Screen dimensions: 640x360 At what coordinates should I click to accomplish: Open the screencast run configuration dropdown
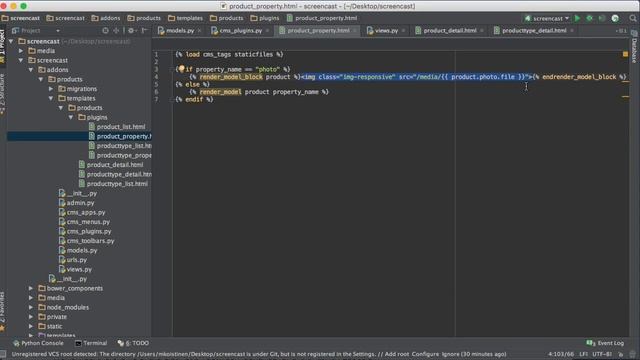click(547, 18)
